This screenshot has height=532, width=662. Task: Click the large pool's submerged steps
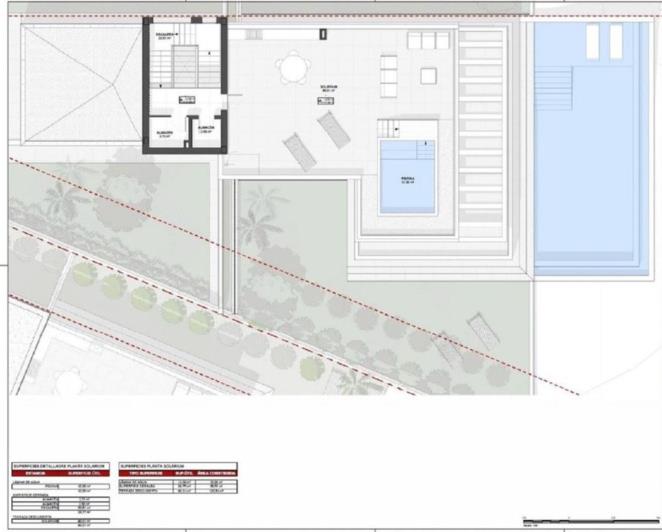(553, 88)
